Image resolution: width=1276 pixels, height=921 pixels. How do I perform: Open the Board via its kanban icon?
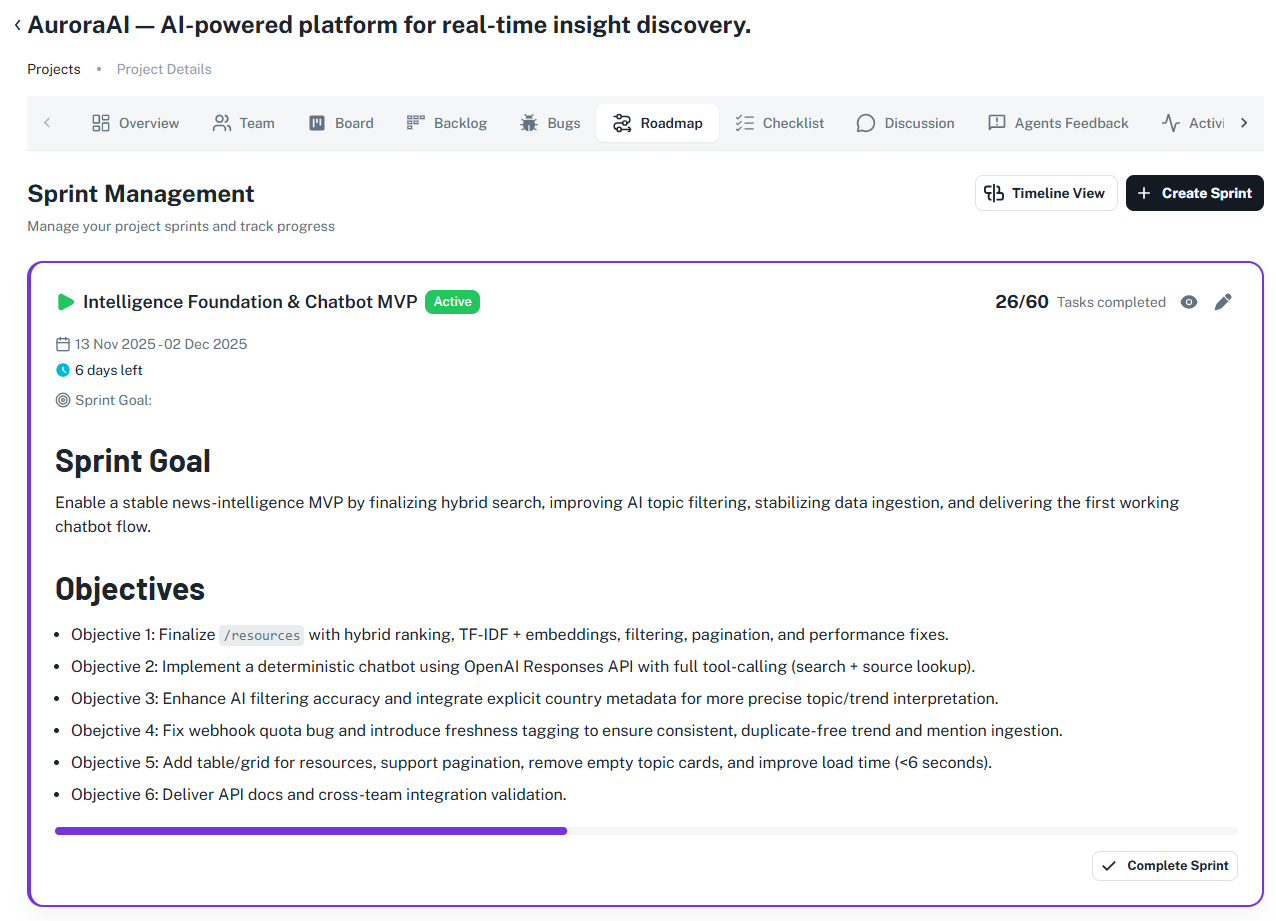click(317, 122)
